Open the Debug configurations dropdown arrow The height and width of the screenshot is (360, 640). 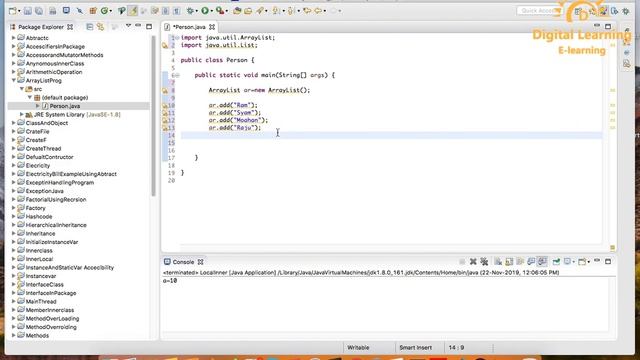pyautogui.click(x=196, y=11)
